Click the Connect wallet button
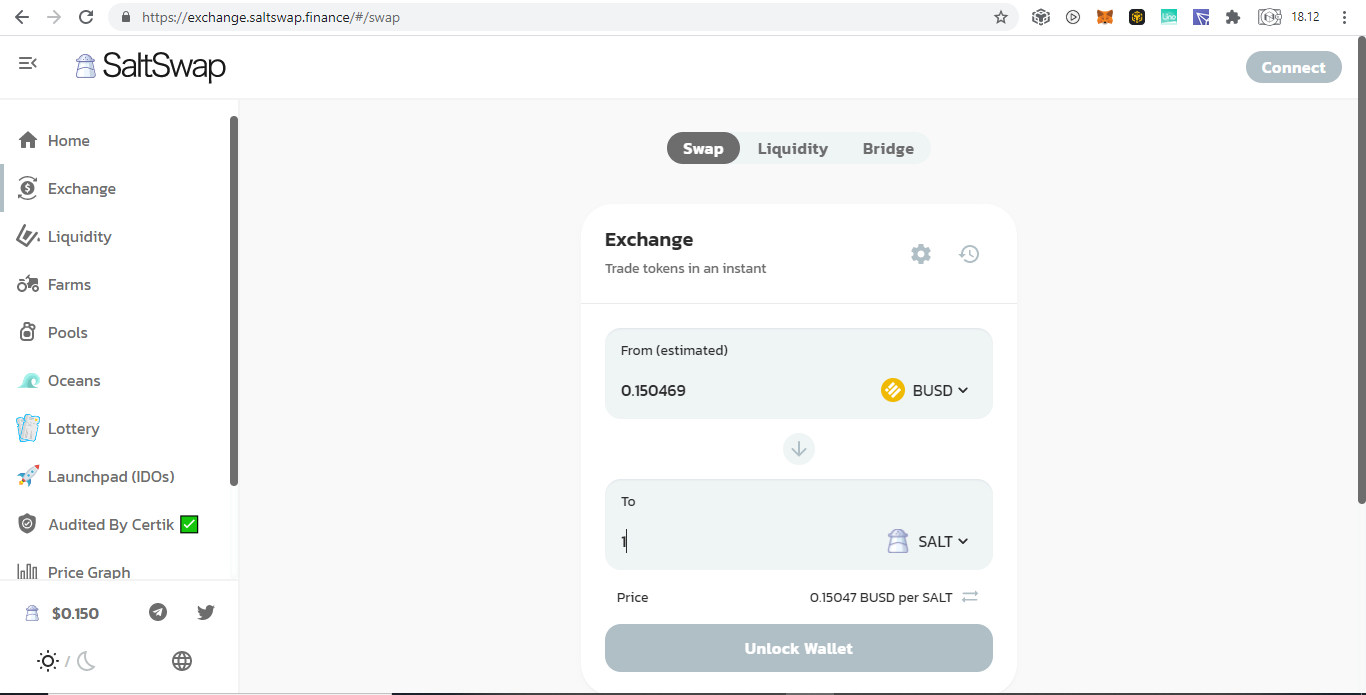 [1293, 67]
